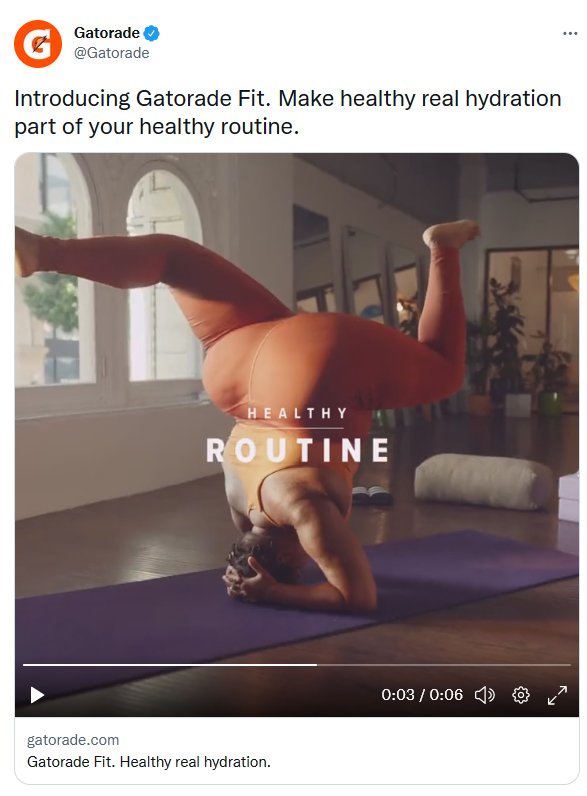Click the ROUTINE overlay text on video
Viewport: 587px width, 796px height.
point(298,450)
